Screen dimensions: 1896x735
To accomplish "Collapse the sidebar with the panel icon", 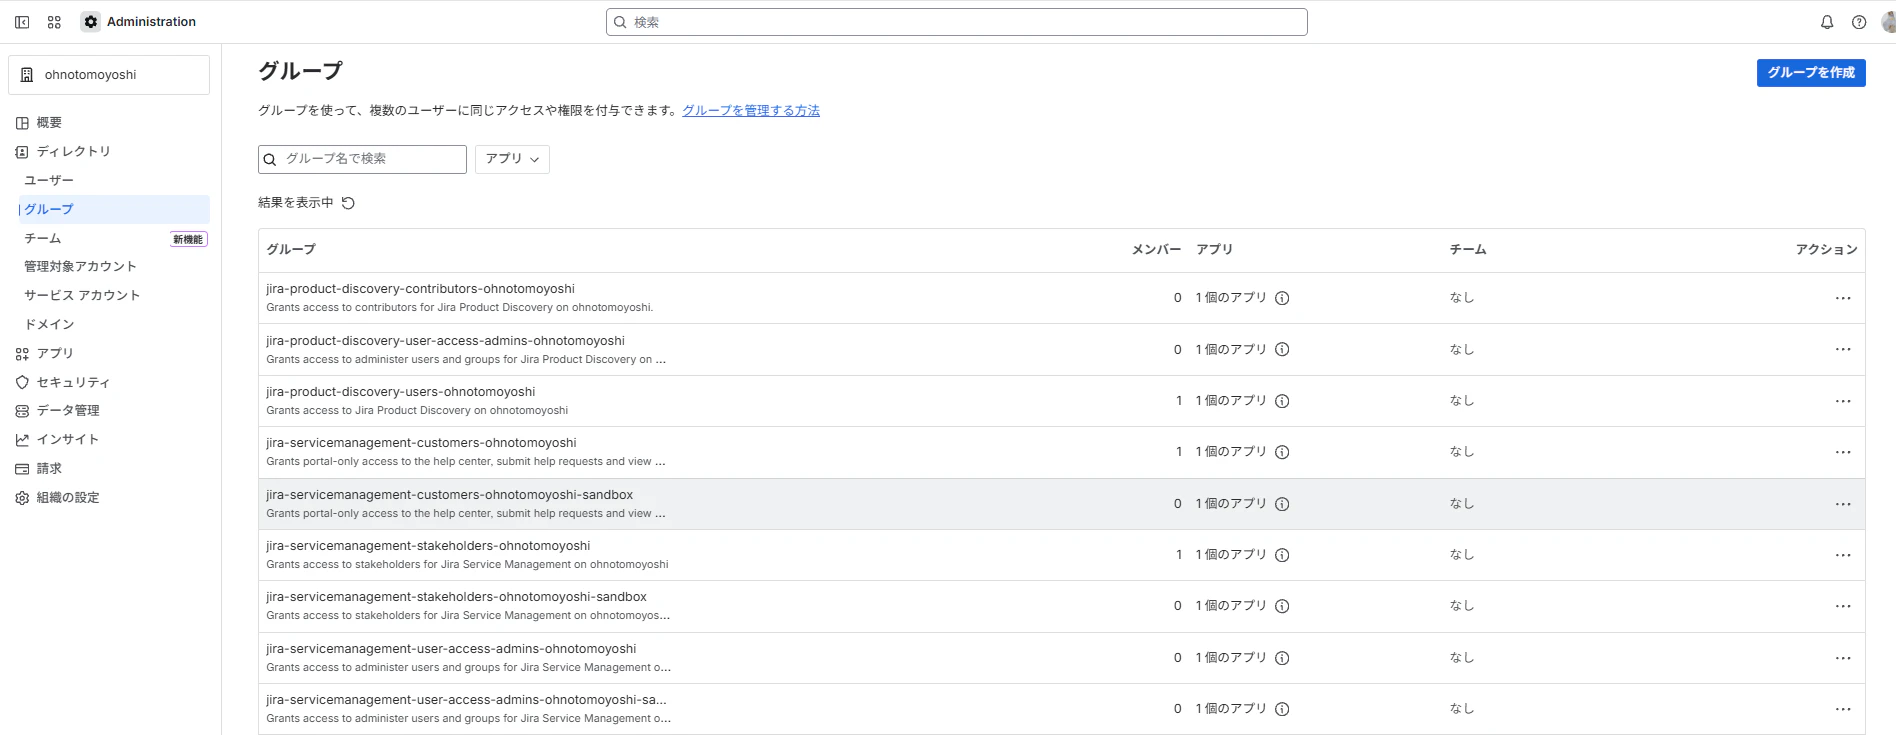I will (22, 22).
